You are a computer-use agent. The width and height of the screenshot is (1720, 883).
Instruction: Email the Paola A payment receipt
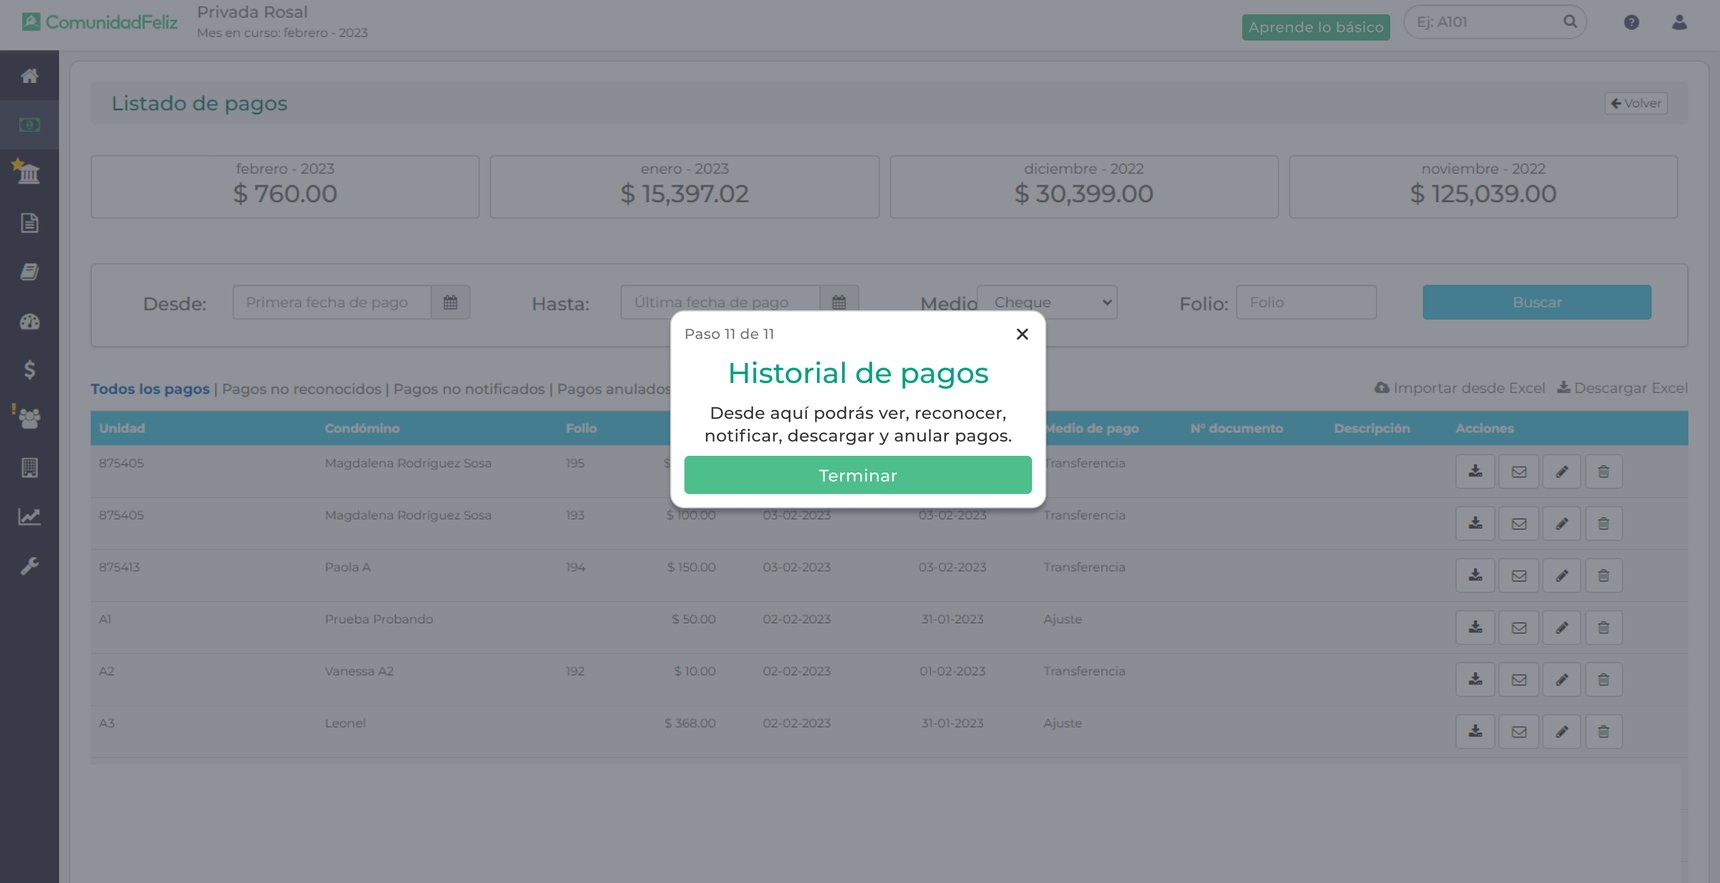1518,576
